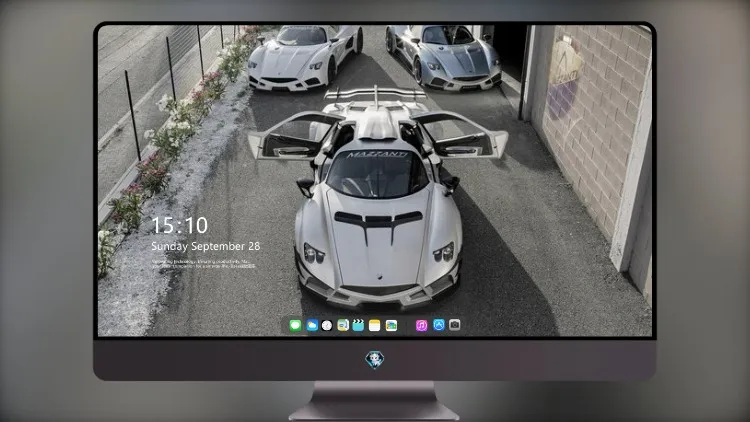This screenshot has height=422, width=750.
Task: Open the pink iTunes music app
Action: (x=421, y=325)
